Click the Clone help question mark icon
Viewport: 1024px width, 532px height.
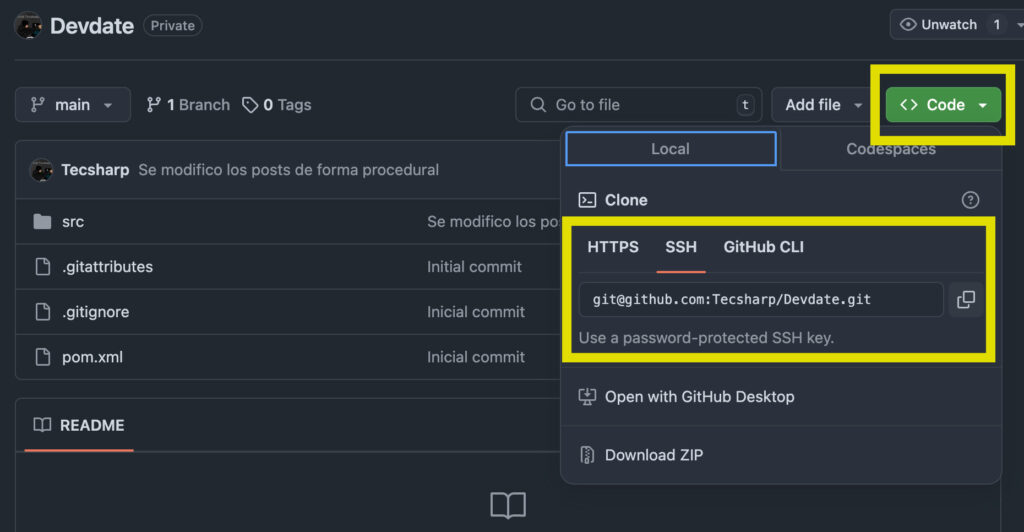coord(970,200)
